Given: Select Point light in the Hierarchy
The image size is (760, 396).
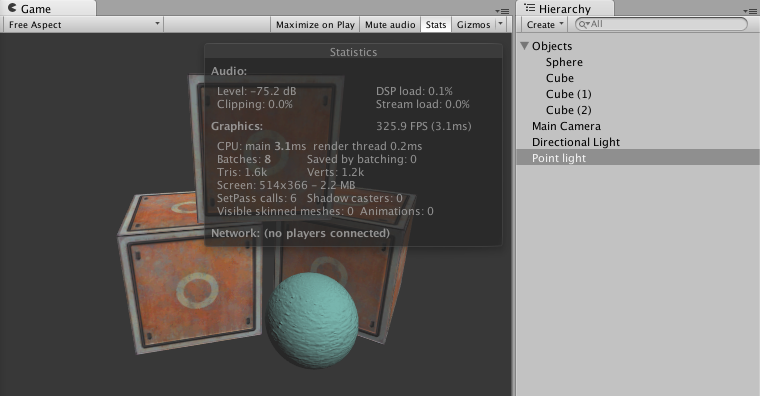Looking at the screenshot, I should [638, 158].
